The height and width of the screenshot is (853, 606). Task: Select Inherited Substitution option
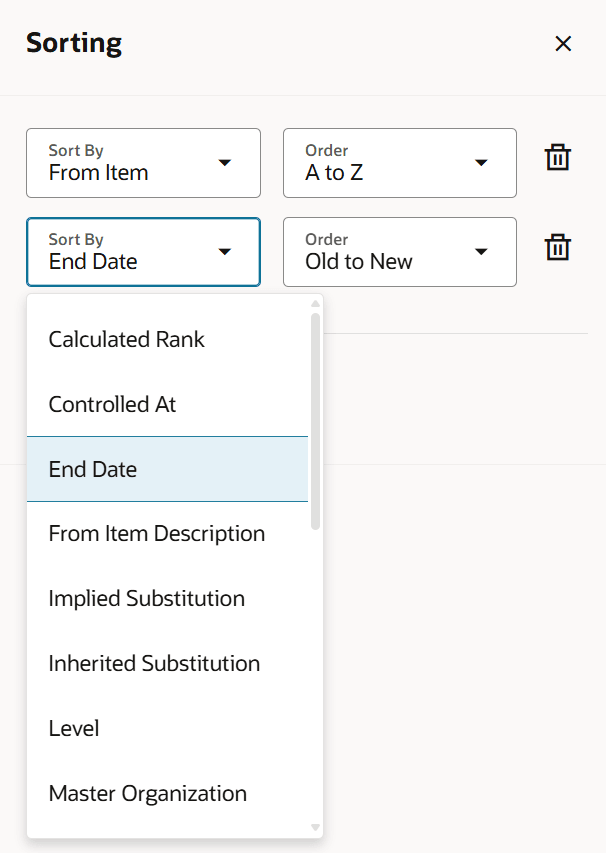coord(153,663)
